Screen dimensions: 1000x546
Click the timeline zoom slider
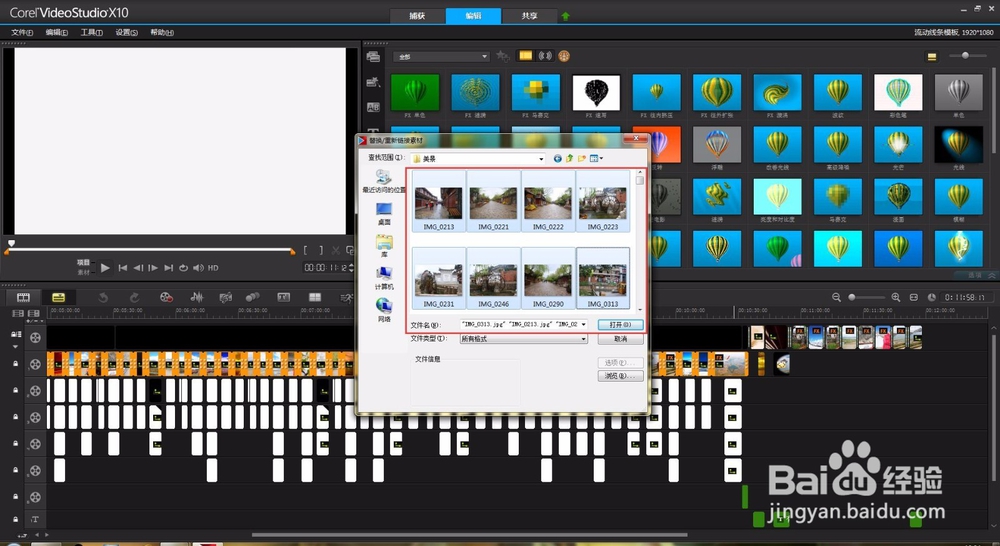pyautogui.click(x=866, y=297)
